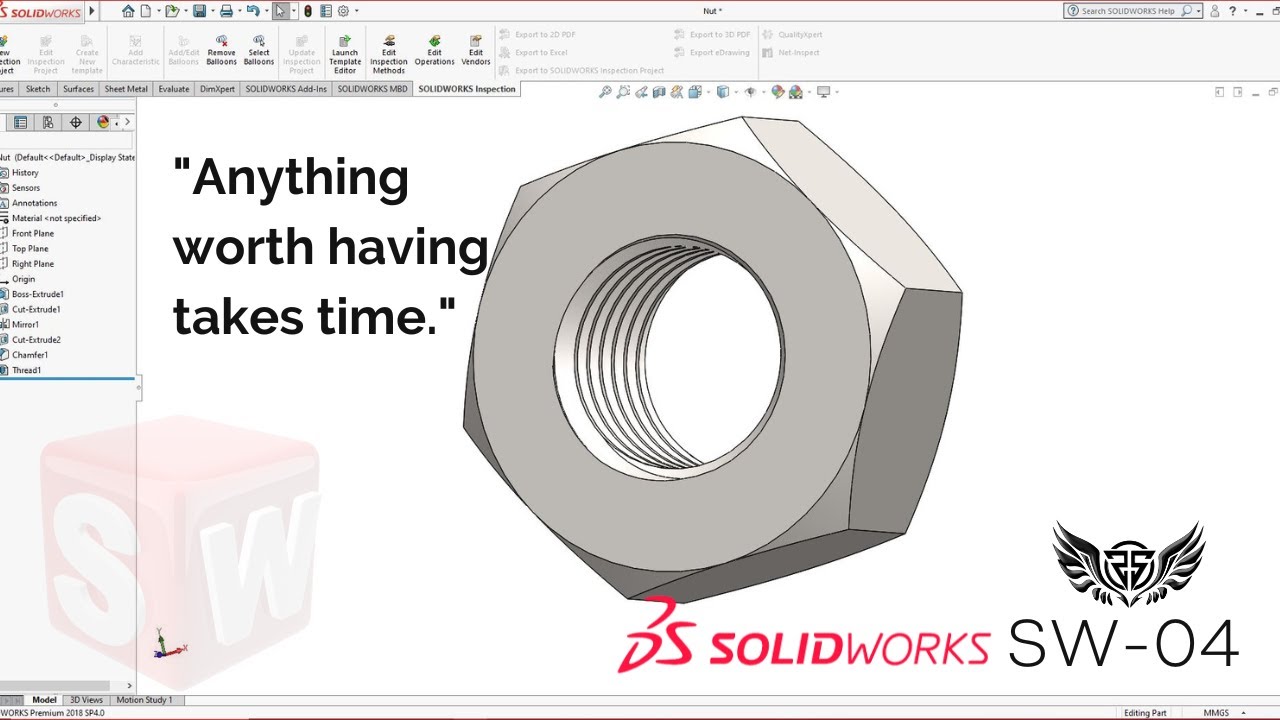Create a new document with the New icon
This screenshot has width=1280, height=720.
click(145, 11)
